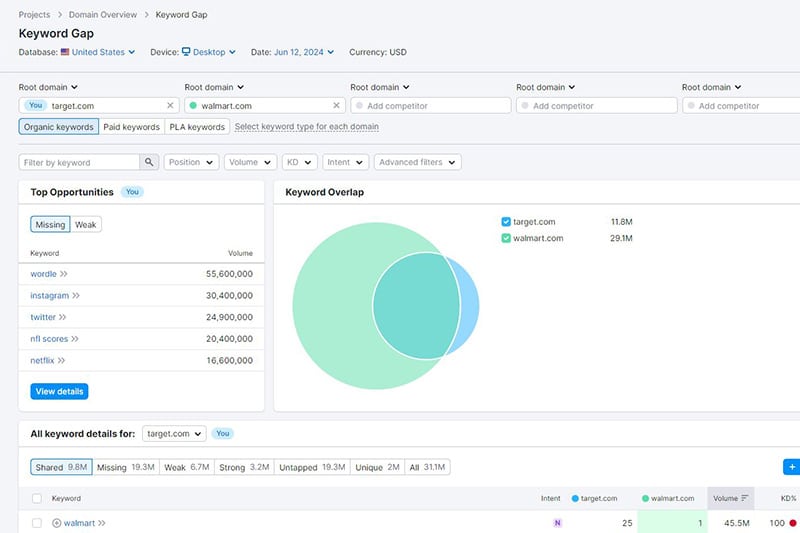Click the blue target.com-only sliver in Venn diagram
Viewport: 800px width, 533px height.
[469, 306]
